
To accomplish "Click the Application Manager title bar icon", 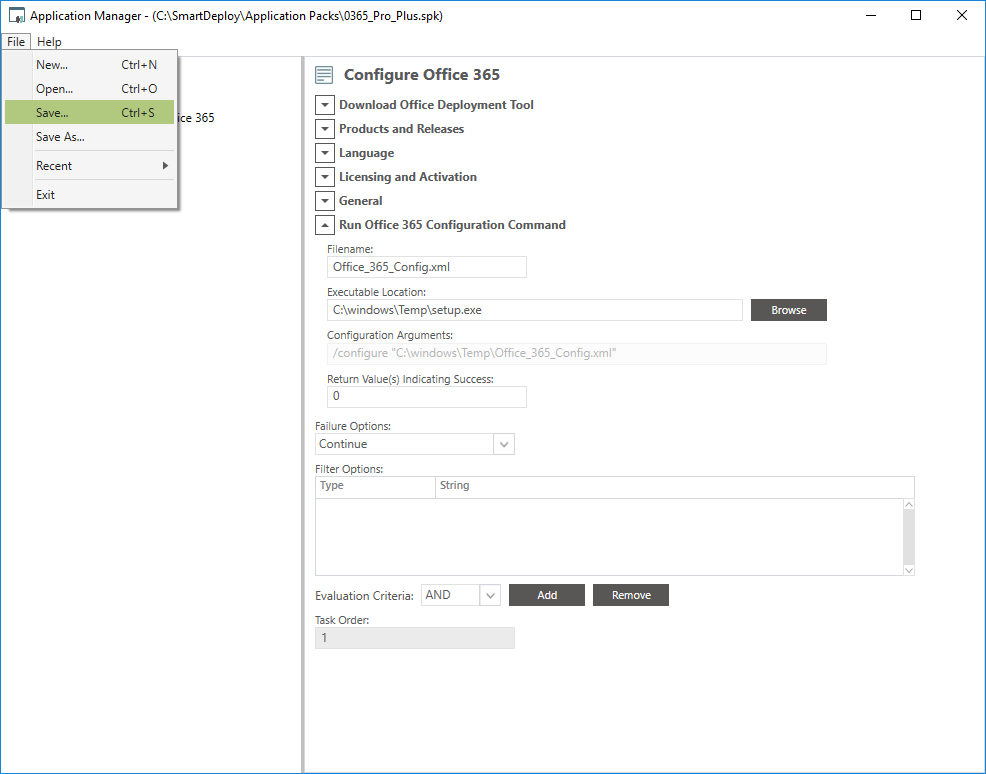I will (16, 16).
